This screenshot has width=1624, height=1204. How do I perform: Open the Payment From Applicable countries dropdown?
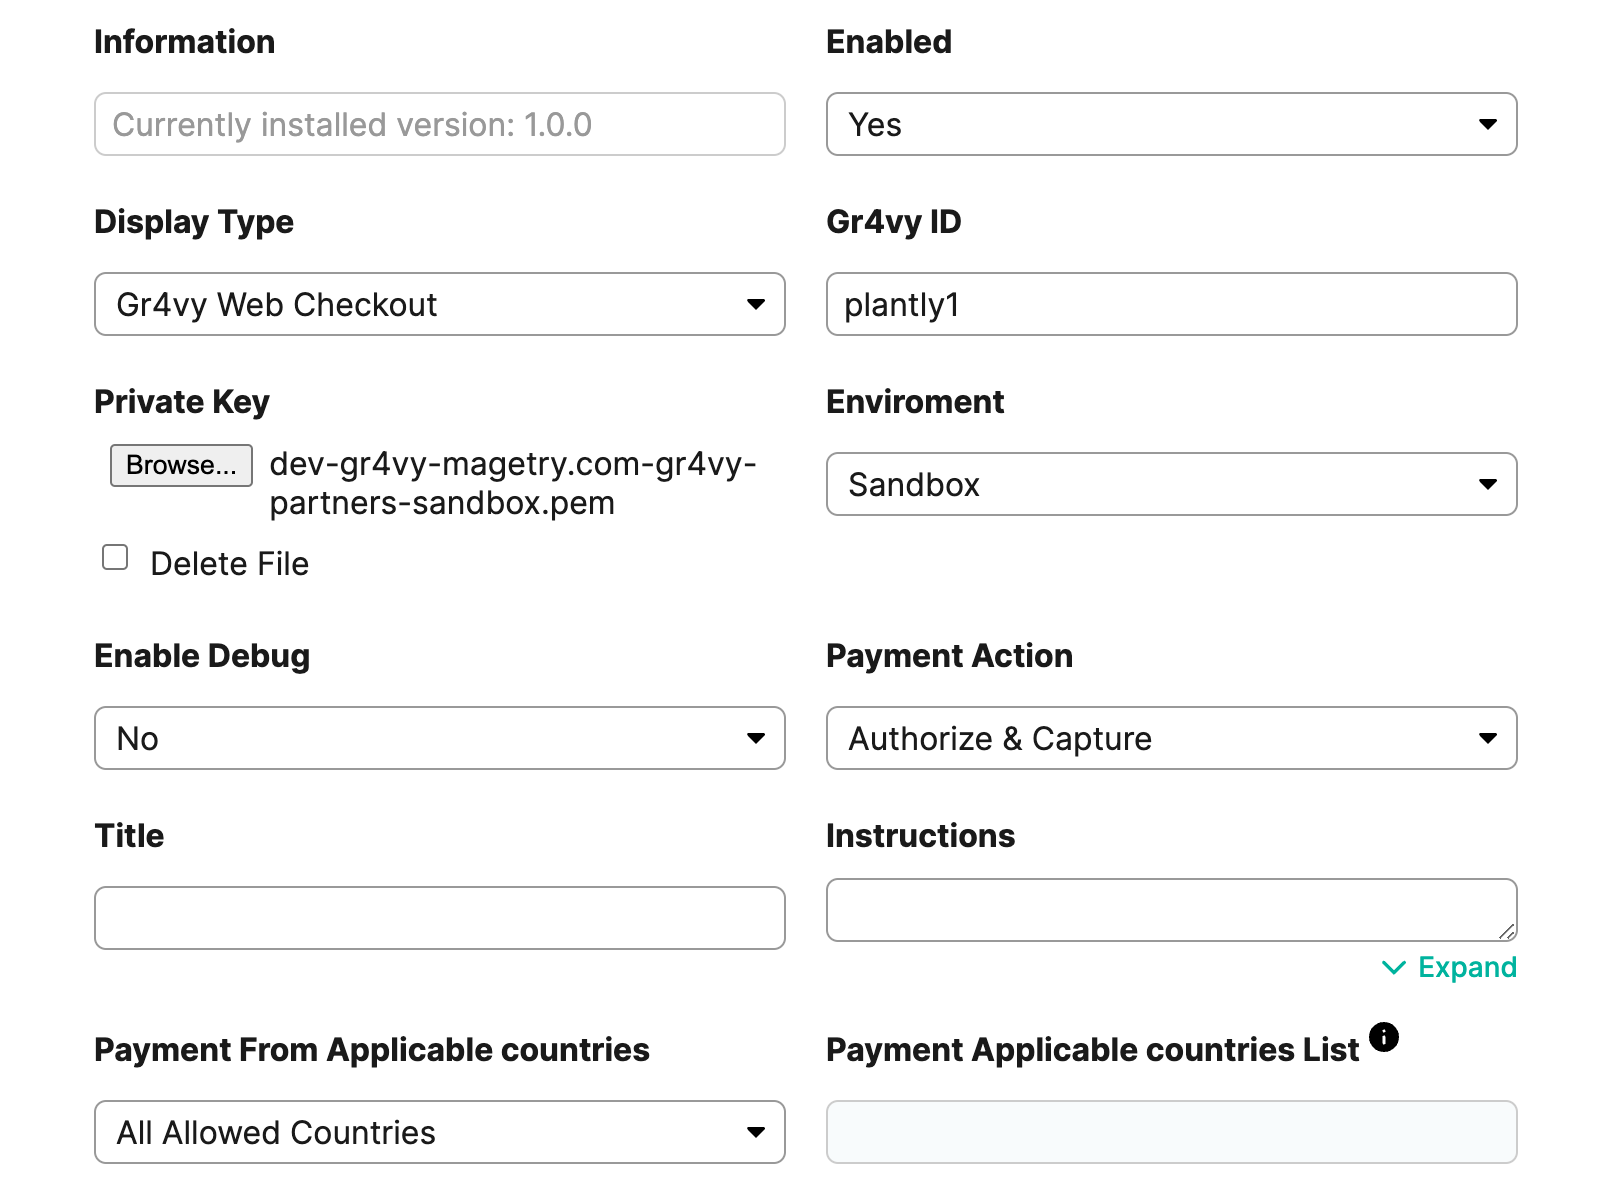[440, 1132]
